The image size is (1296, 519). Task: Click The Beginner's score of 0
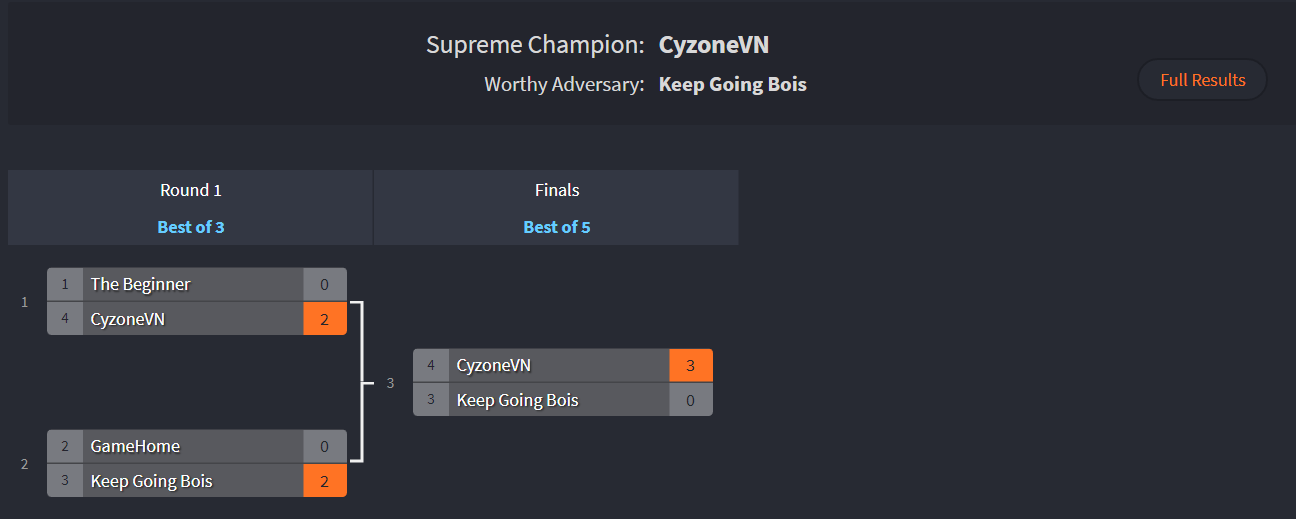pos(325,284)
